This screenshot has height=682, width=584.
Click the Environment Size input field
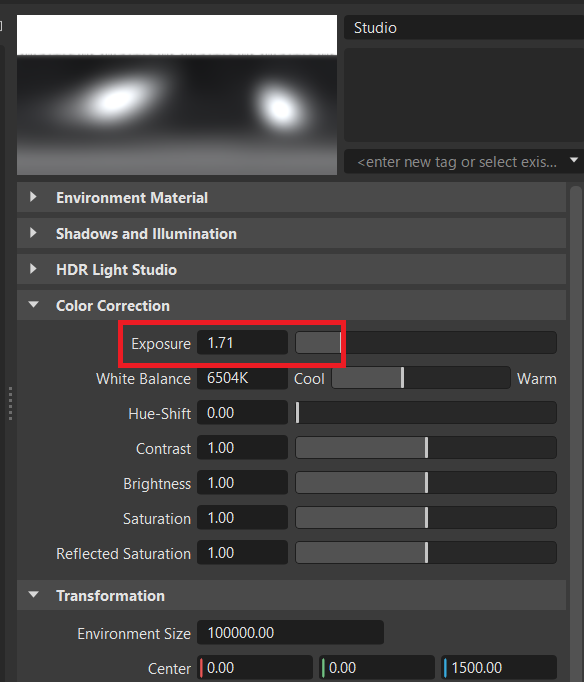tap(290, 632)
